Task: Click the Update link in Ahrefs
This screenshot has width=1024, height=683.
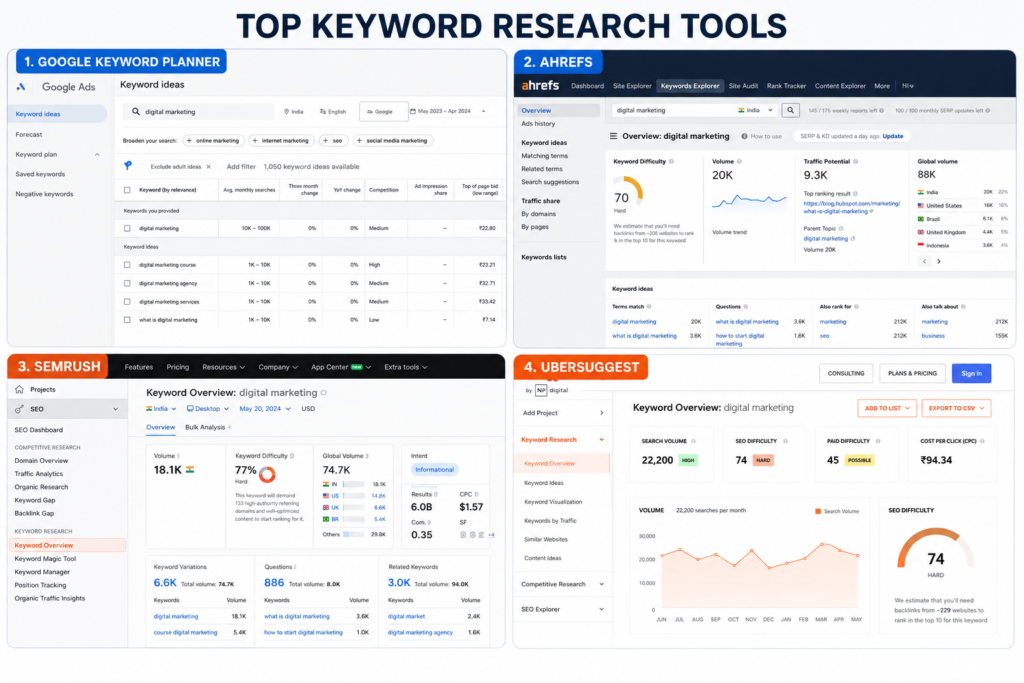Action: (893, 136)
